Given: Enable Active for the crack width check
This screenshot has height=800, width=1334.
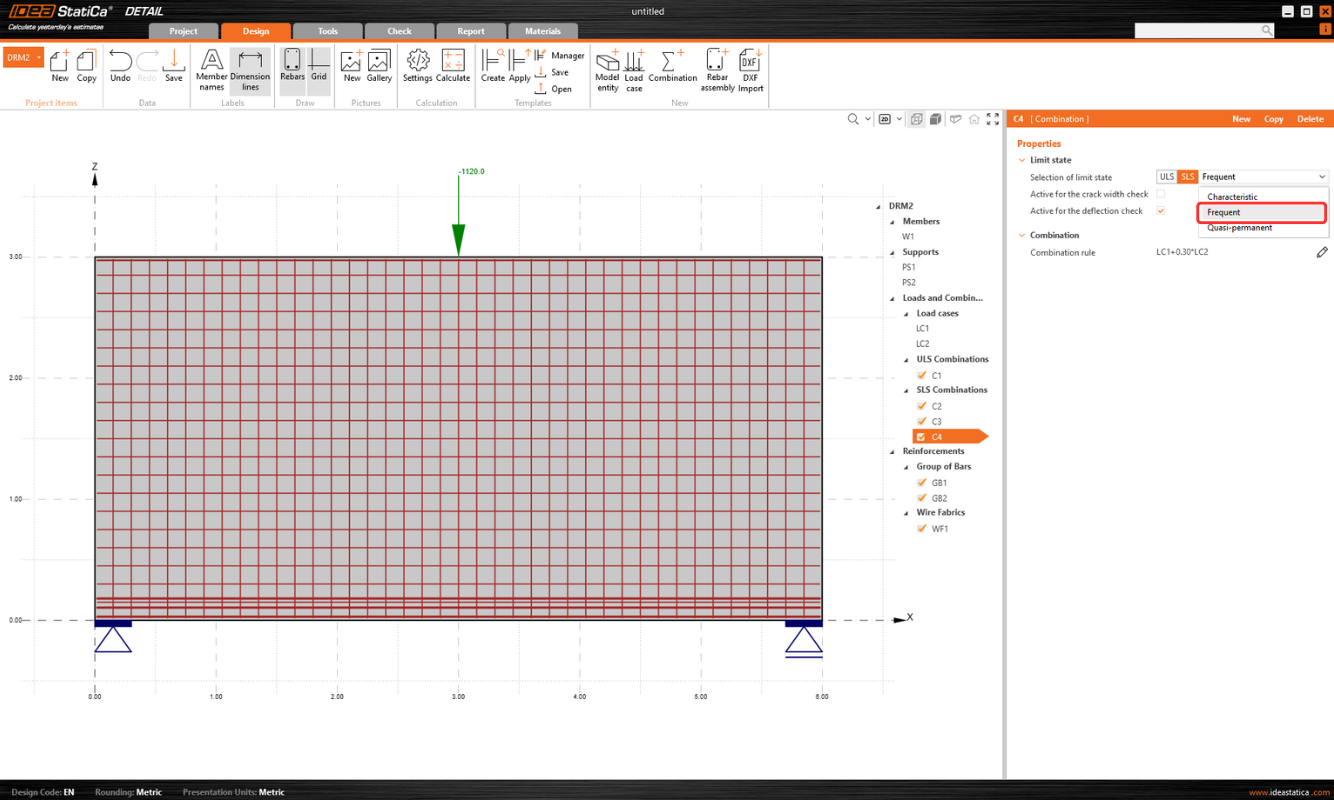Looking at the screenshot, I should 1161,194.
